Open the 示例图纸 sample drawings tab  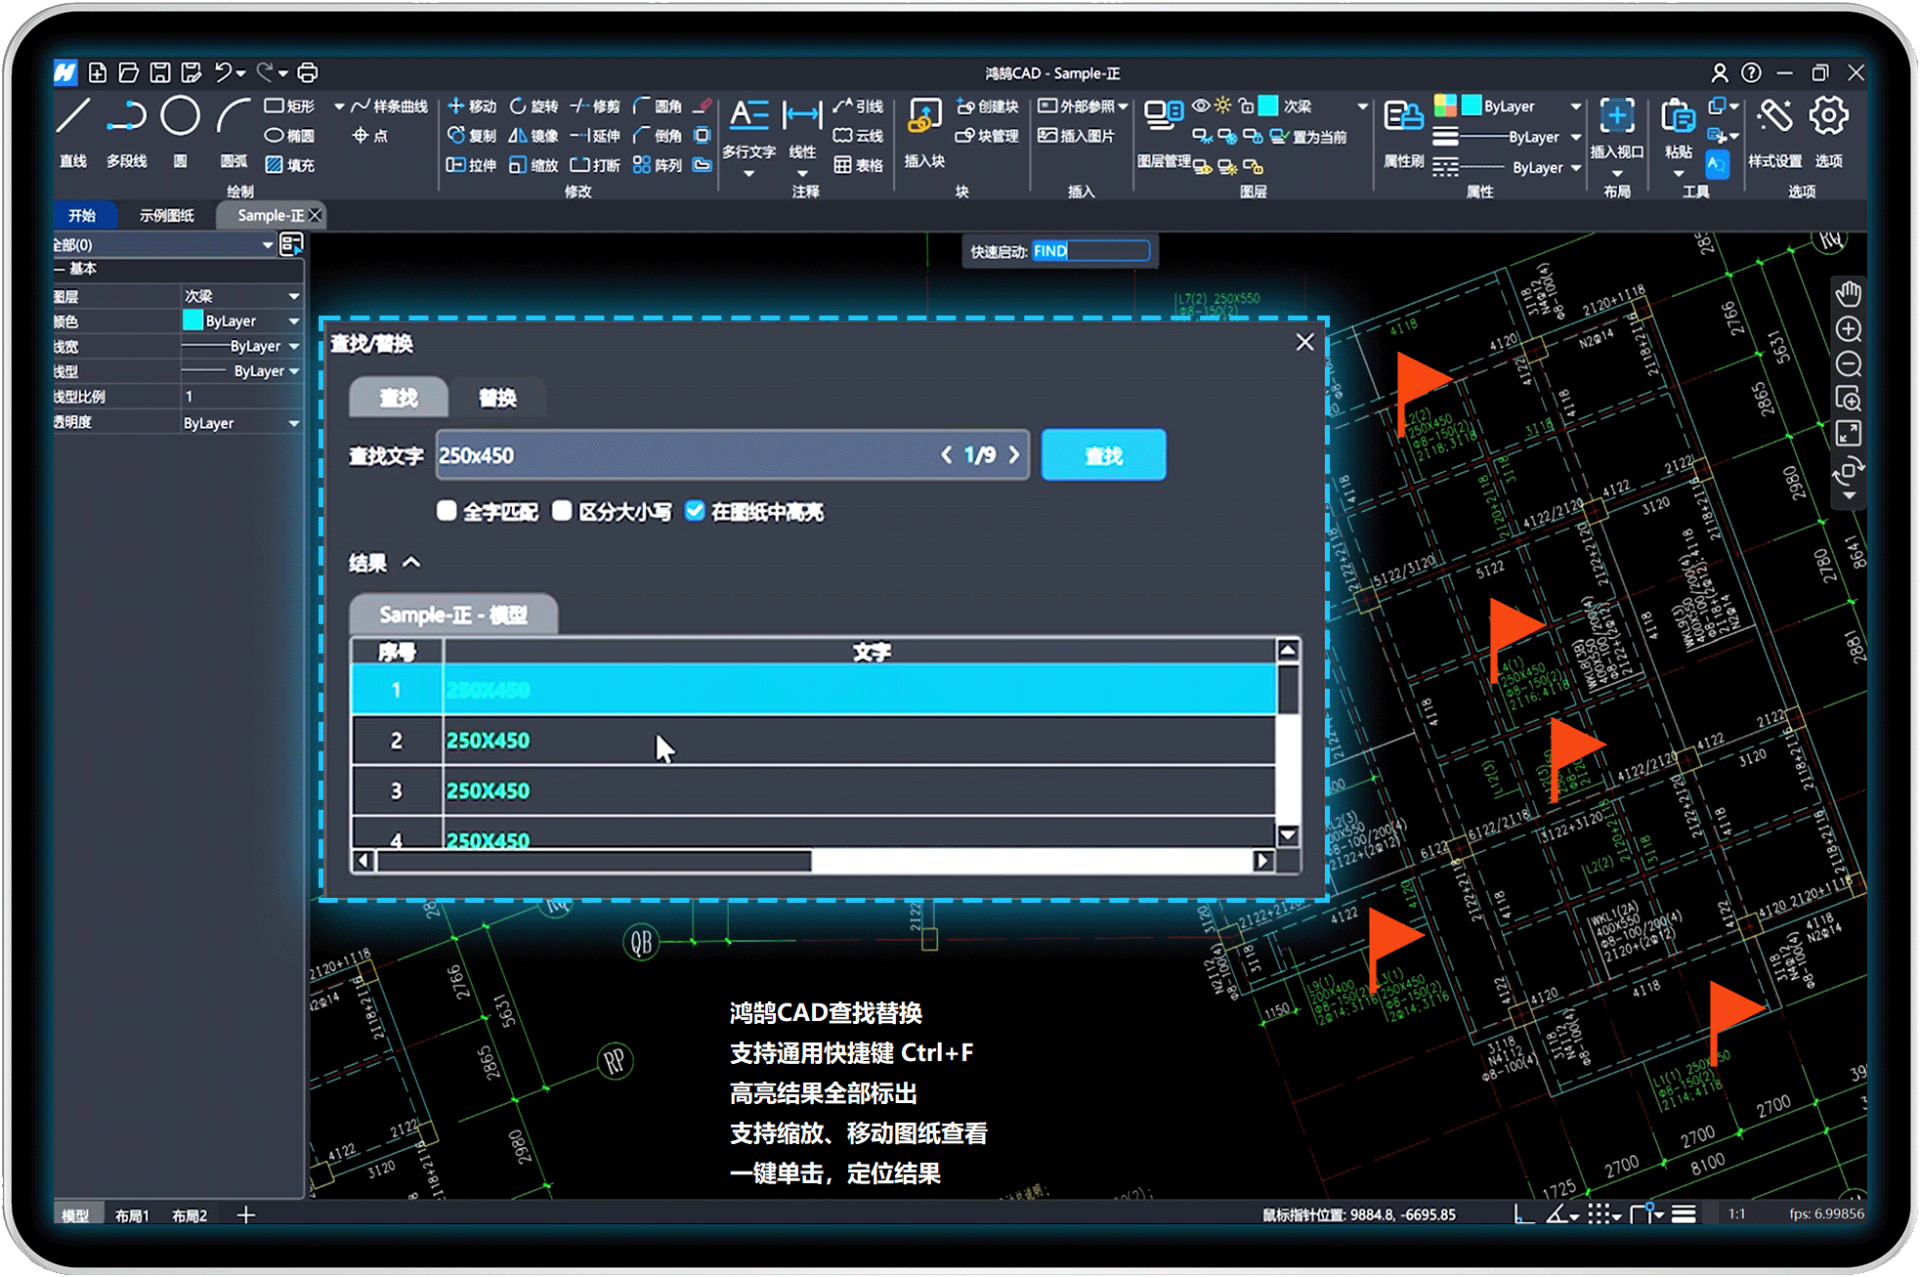tap(167, 215)
